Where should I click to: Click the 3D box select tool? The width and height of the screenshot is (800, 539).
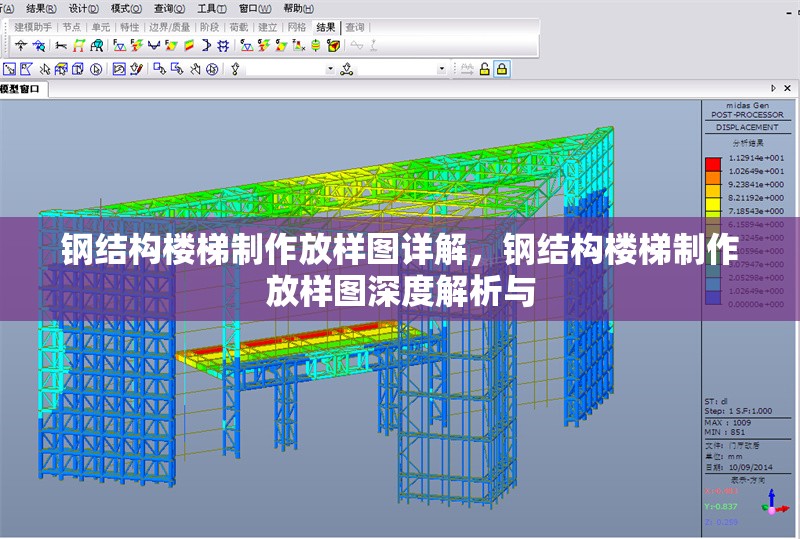point(78,69)
